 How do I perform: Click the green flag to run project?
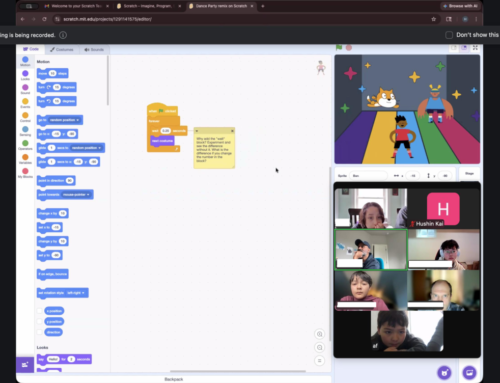click(339, 48)
